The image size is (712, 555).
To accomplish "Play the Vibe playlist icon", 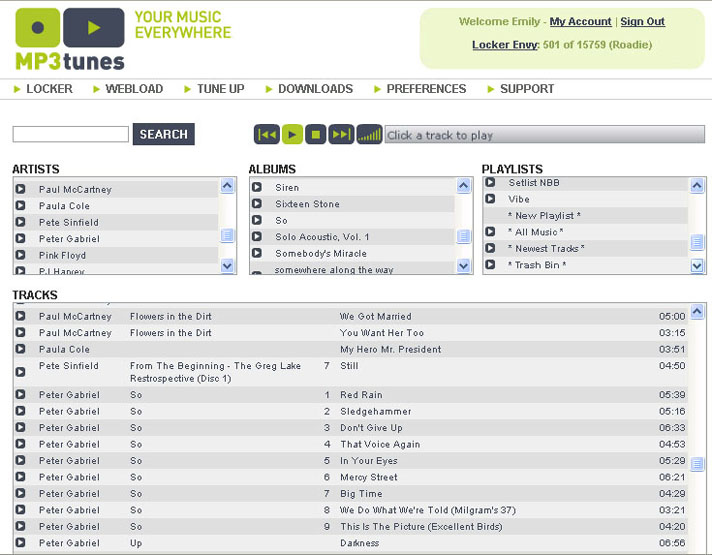I will [x=490, y=198].
